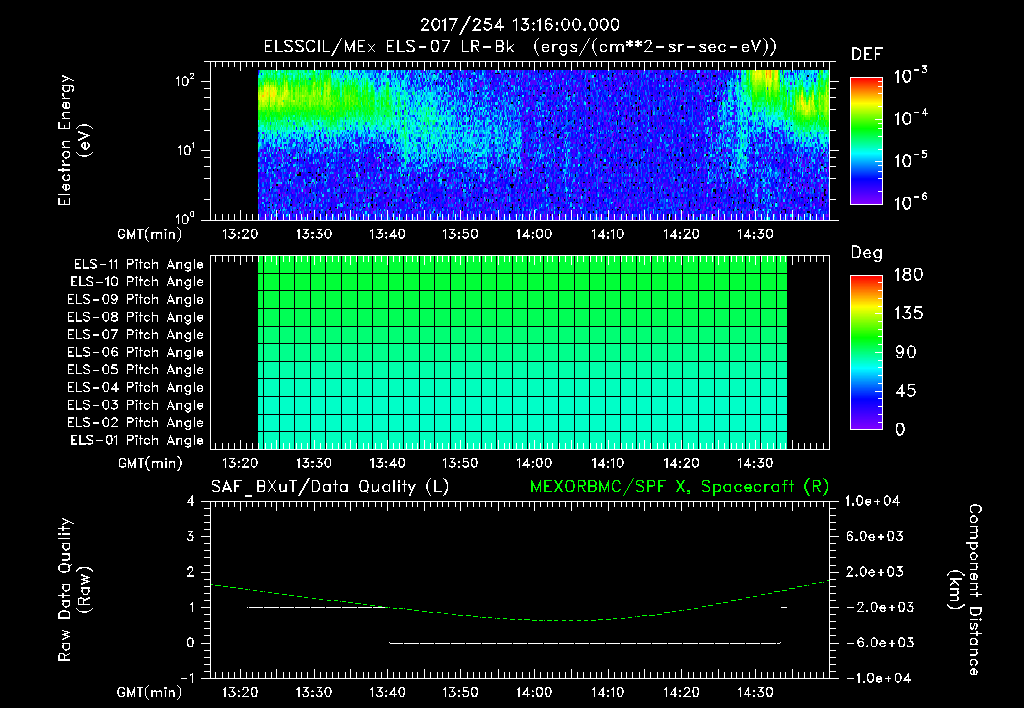Click 14:00 on spectrogram time axis
This screenshot has height=708, width=1024.
(534, 234)
